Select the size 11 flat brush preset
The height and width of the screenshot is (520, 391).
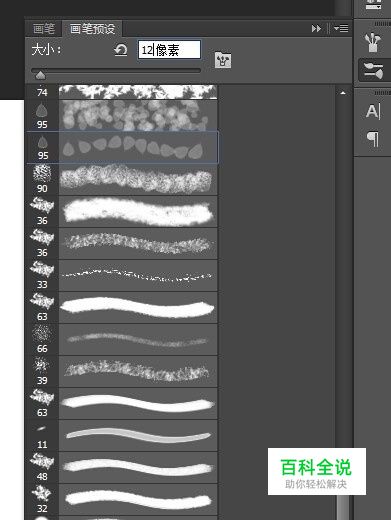click(122, 435)
